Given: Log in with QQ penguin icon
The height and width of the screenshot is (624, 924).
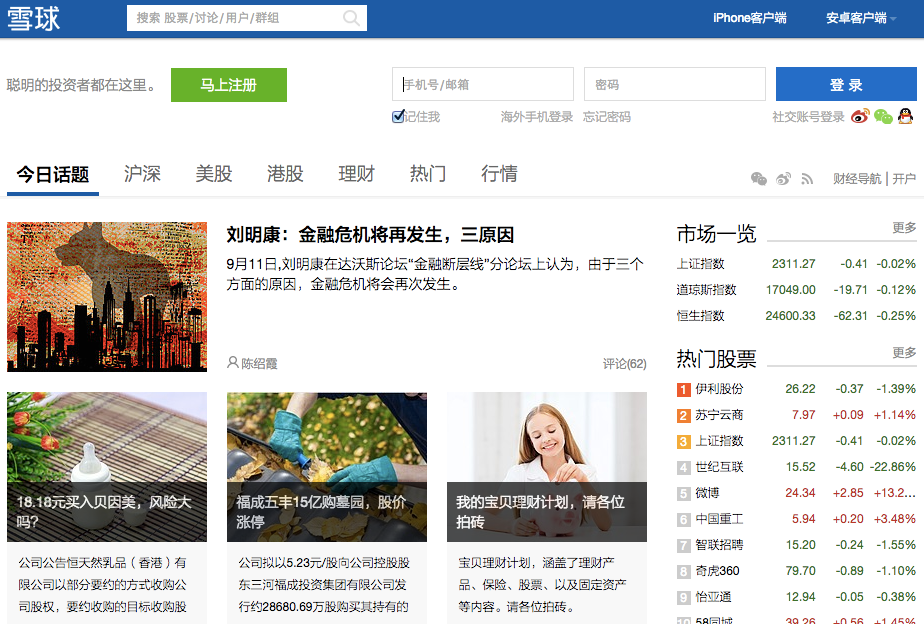Looking at the screenshot, I should point(906,116).
